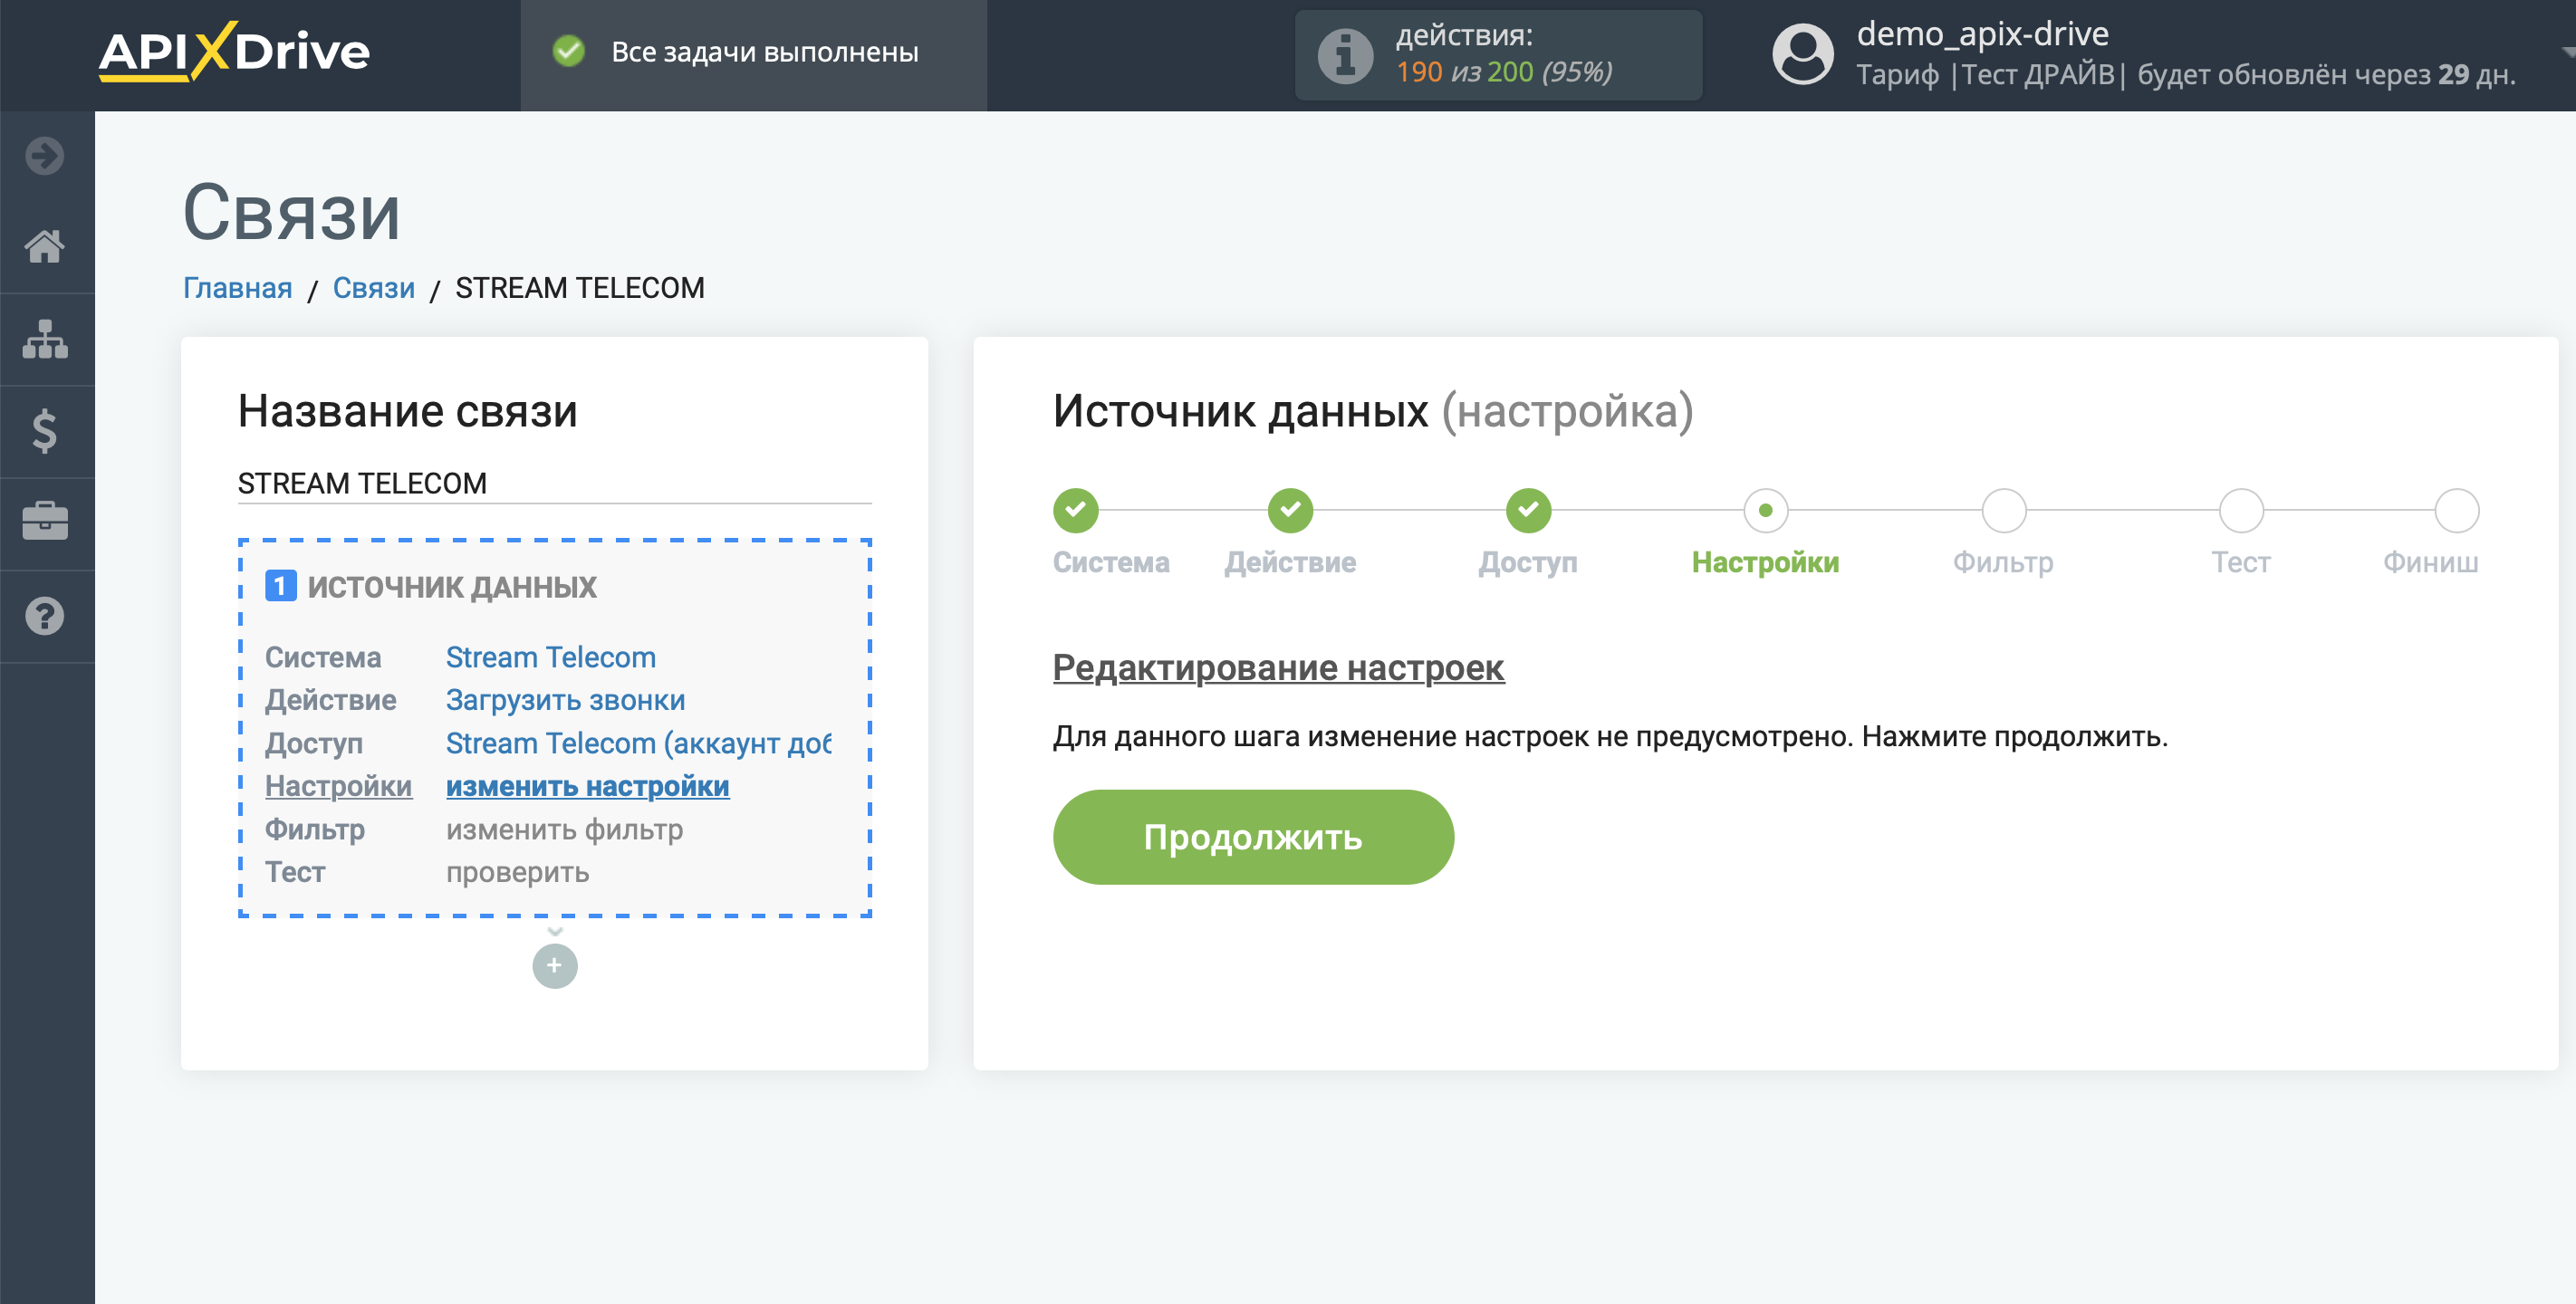This screenshot has width=2576, height=1304.
Task: Click the actions info icon
Action: (x=1345, y=55)
